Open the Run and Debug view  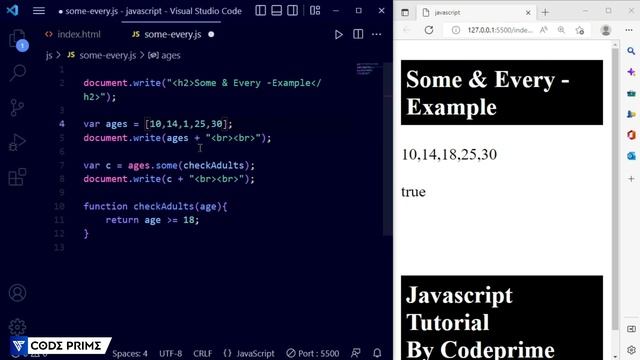coord(17,142)
